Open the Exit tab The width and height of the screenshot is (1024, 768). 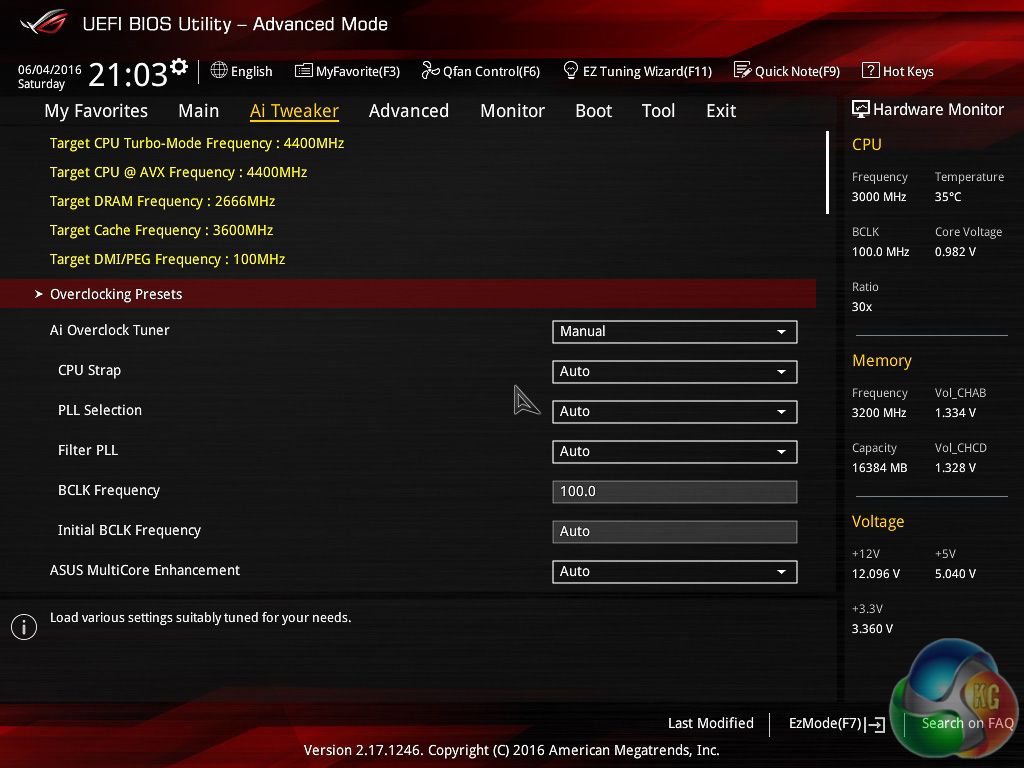click(721, 111)
